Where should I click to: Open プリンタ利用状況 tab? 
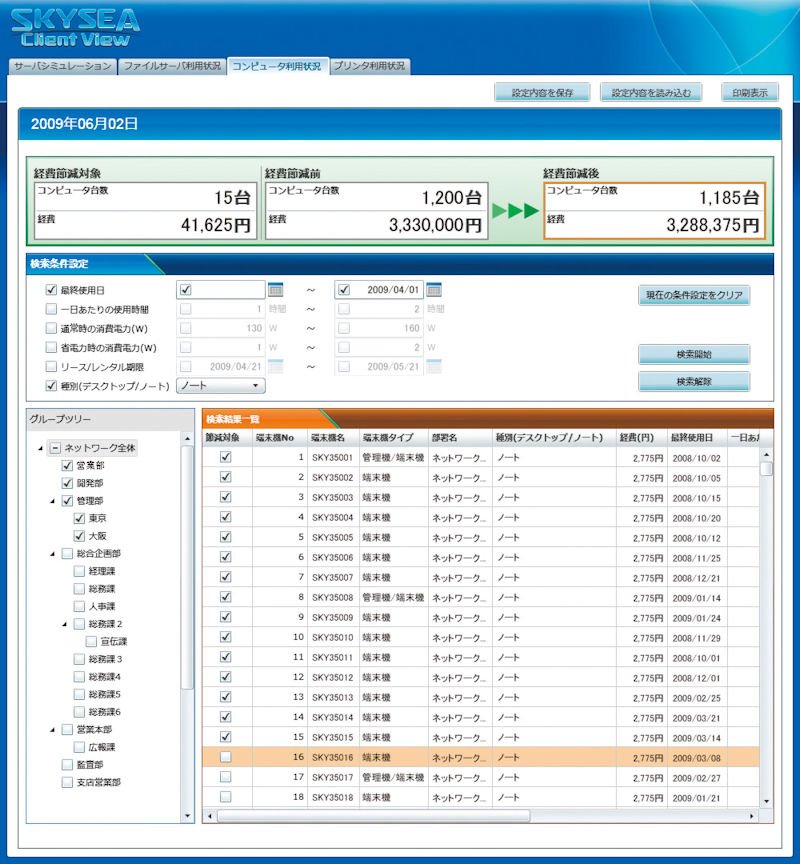tap(370, 66)
